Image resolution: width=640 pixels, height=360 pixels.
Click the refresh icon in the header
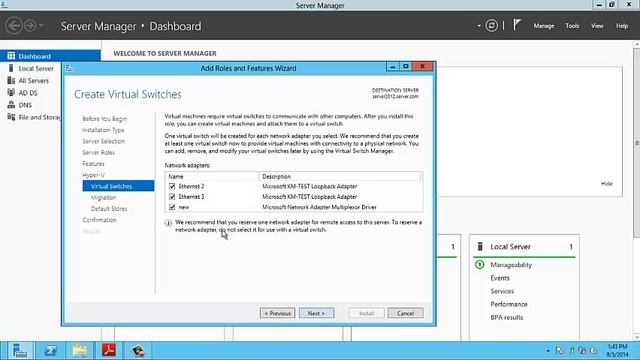pyautogui.click(x=491, y=26)
